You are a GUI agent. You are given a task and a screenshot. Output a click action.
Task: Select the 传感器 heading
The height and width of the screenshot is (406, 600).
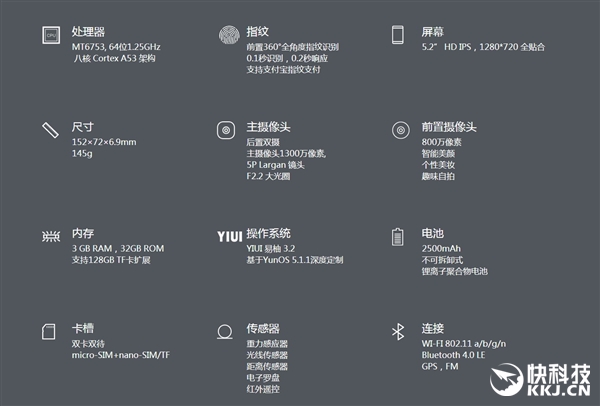point(263,328)
